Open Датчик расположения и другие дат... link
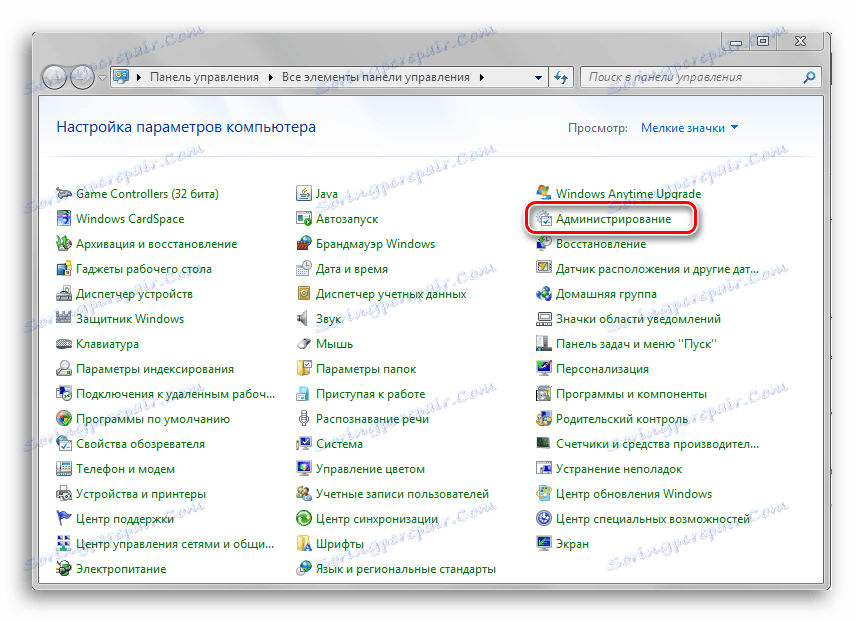The height and width of the screenshot is (622, 864). pyautogui.click(x=657, y=269)
